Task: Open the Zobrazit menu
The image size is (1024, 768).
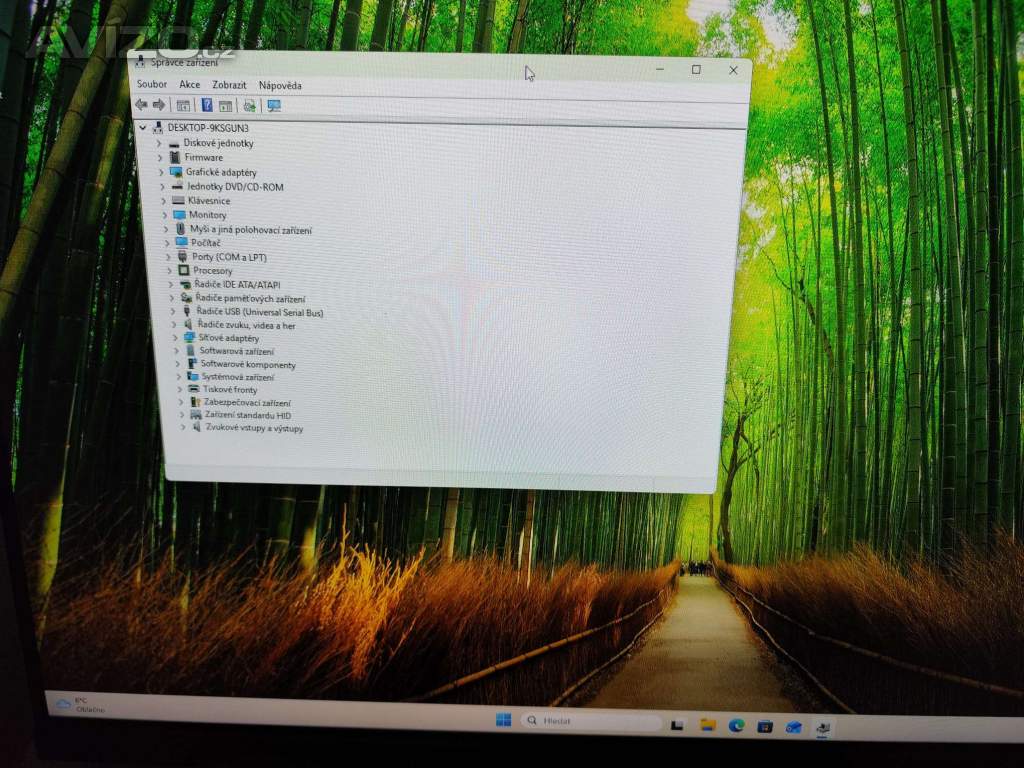Action: [229, 86]
